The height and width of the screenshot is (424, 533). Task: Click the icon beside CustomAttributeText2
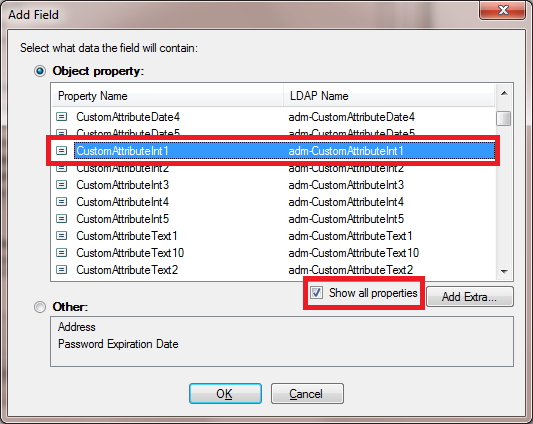[x=62, y=270]
